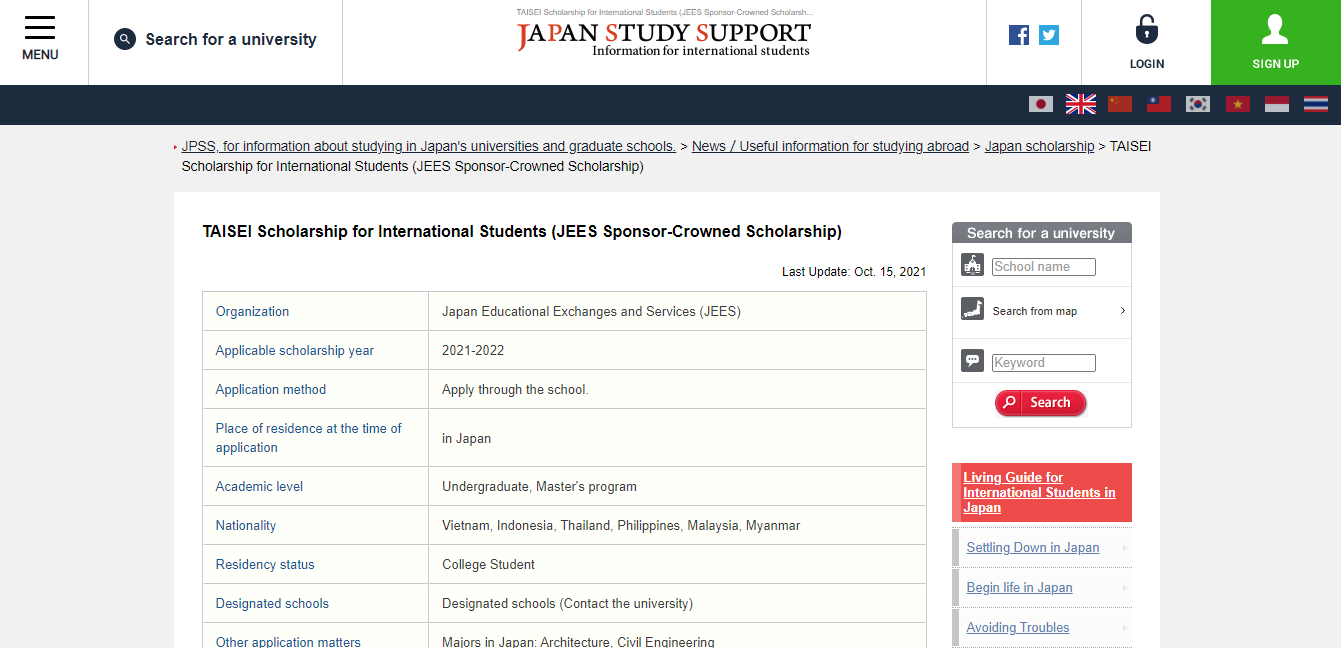
Task: Click the arrow beside Settling Down in Japan
Action: [x=1125, y=548]
